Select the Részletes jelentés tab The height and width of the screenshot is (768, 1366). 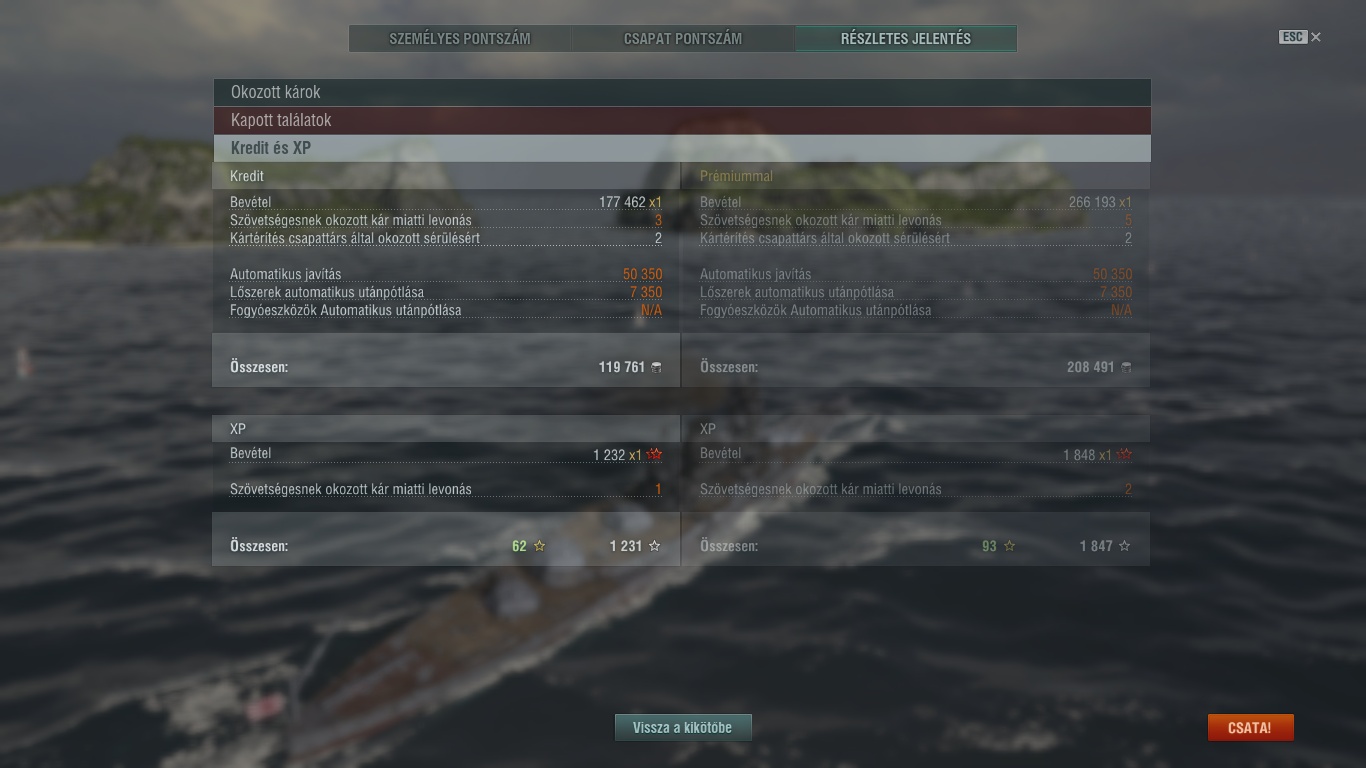[x=906, y=39]
